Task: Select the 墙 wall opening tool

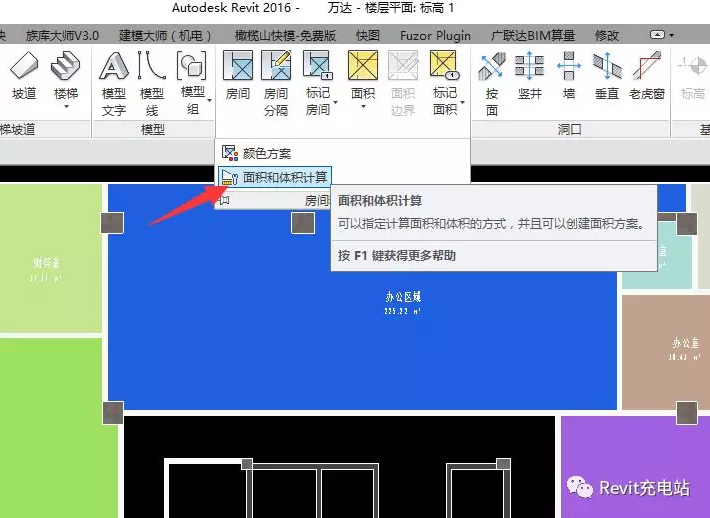Action: tap(569, 76)
